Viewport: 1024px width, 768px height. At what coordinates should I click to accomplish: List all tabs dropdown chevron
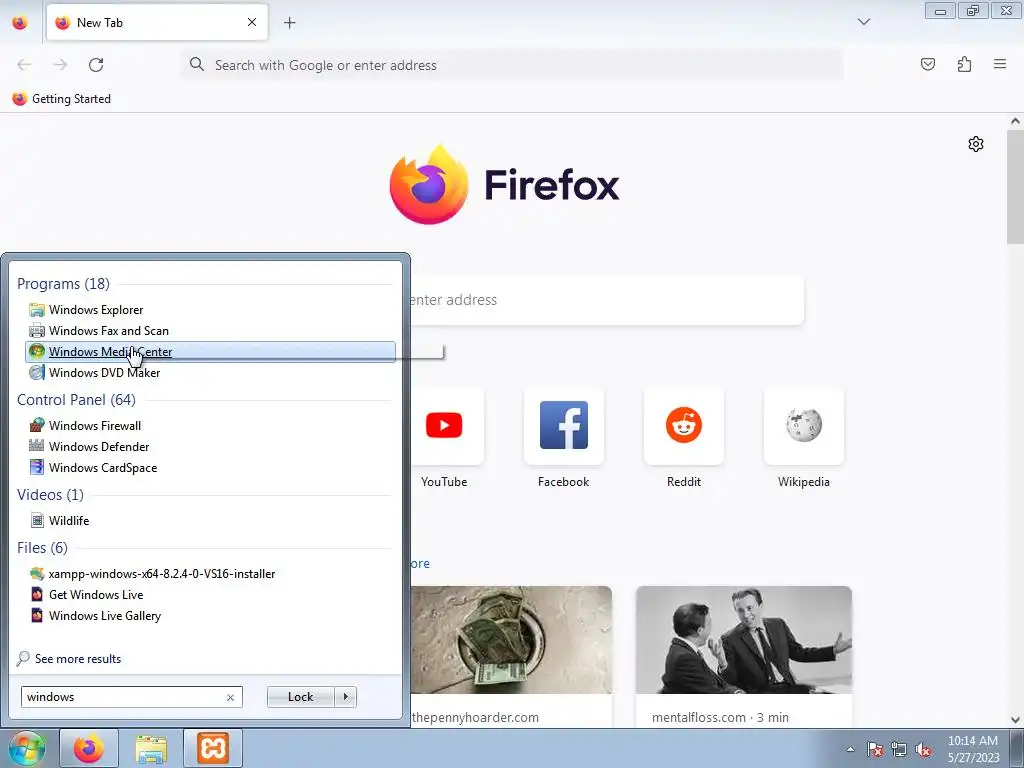point(864,22)
